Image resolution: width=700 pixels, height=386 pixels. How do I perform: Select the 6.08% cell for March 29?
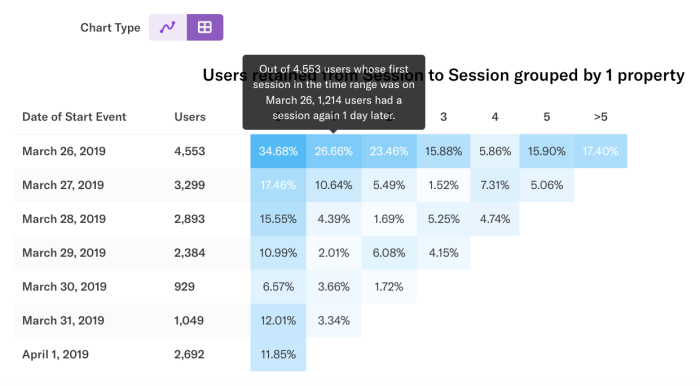point(389,253)
